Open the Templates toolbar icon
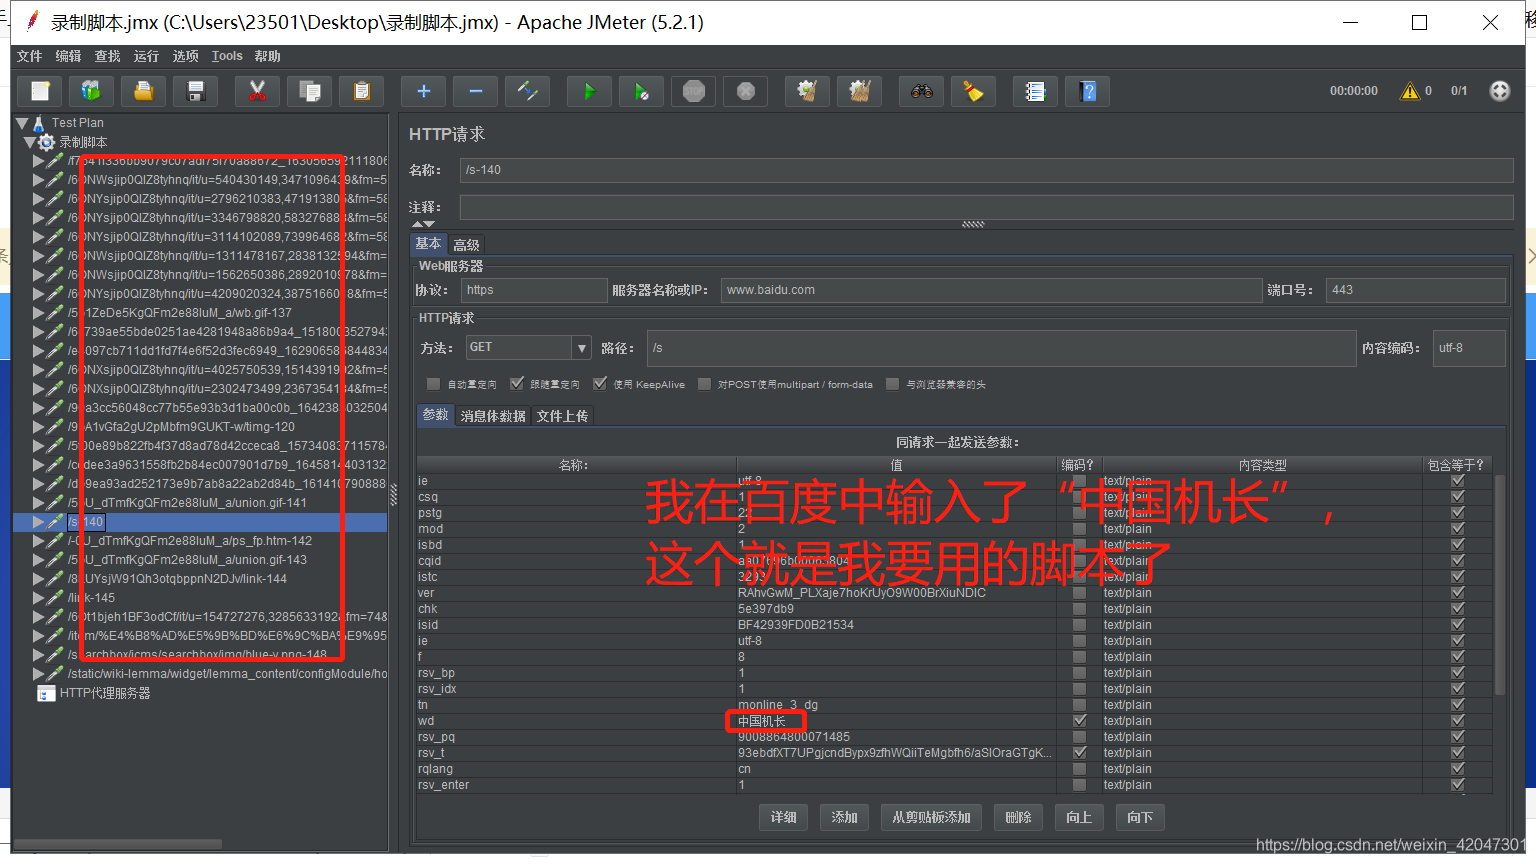This screenshot has width=1536, height=864. coord(92,91)
